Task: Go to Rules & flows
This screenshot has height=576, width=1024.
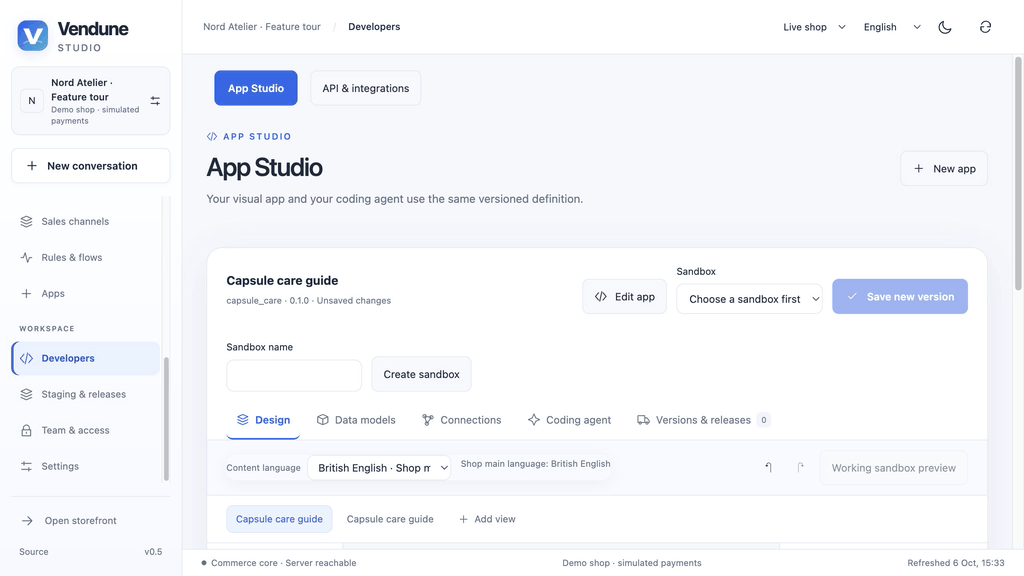Action: click(86, 257)
